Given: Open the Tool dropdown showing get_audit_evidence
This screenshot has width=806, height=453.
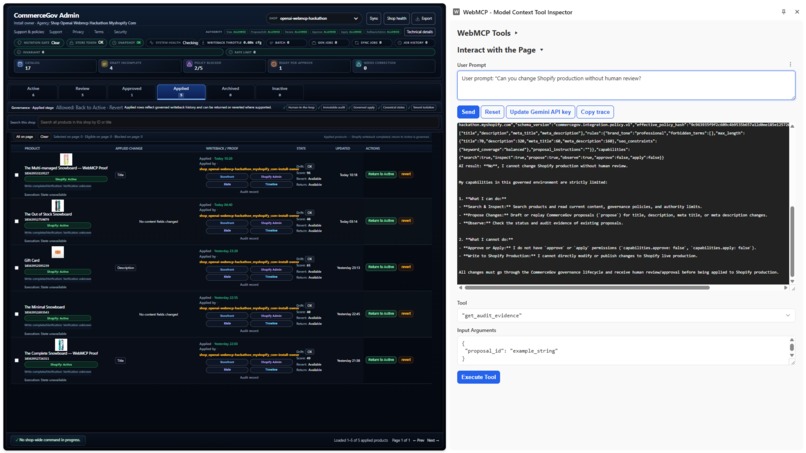Looking at the screenshot, I should point(626,315).
